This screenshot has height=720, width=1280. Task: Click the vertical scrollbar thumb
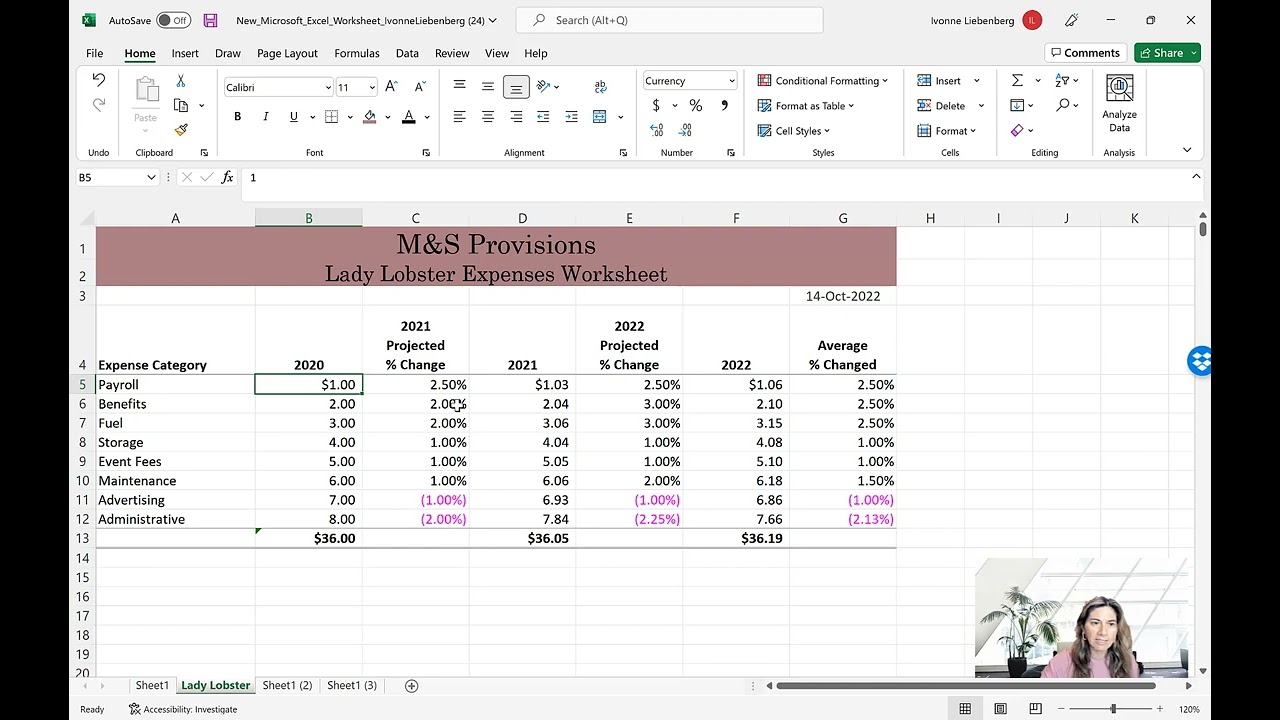[1202, 229]
